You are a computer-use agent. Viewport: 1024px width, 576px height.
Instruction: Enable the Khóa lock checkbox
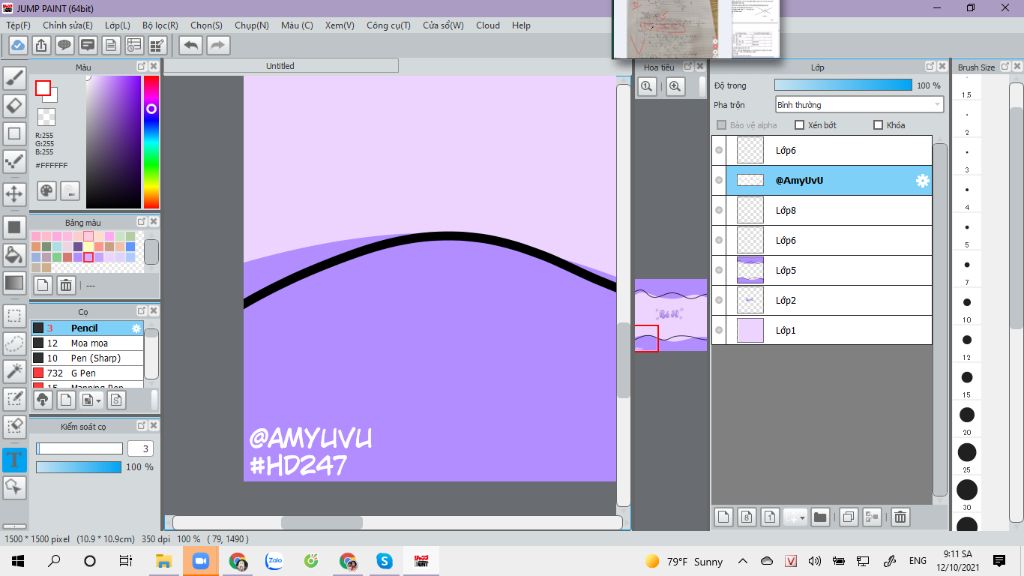[878, 125]
